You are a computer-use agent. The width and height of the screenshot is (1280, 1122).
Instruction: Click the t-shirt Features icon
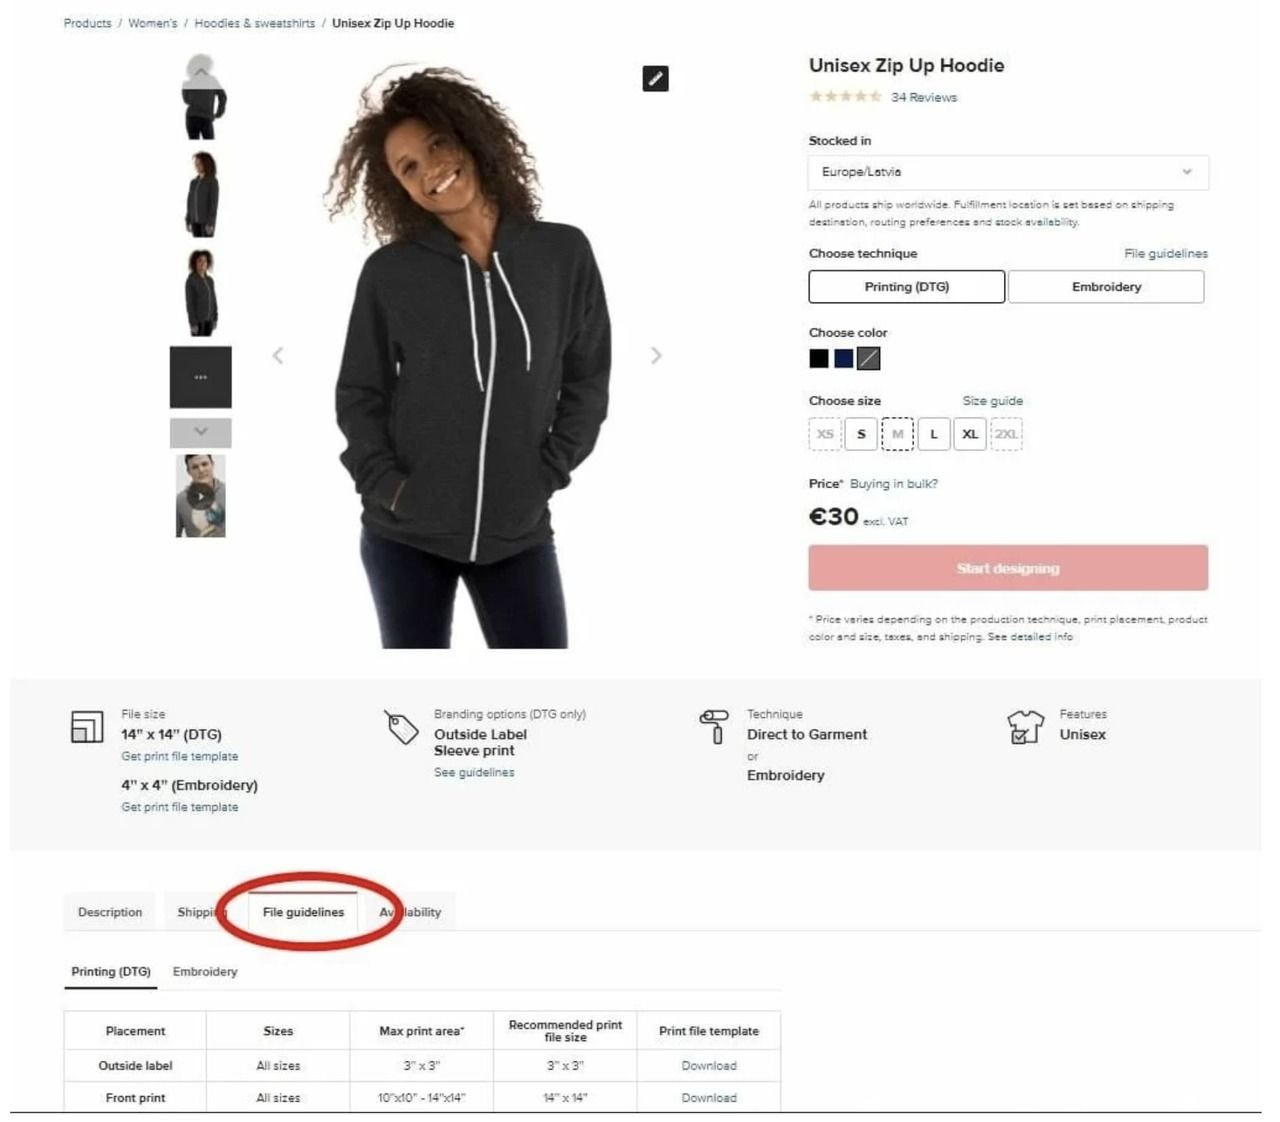pyautogui.click(x=1024, y=725)
